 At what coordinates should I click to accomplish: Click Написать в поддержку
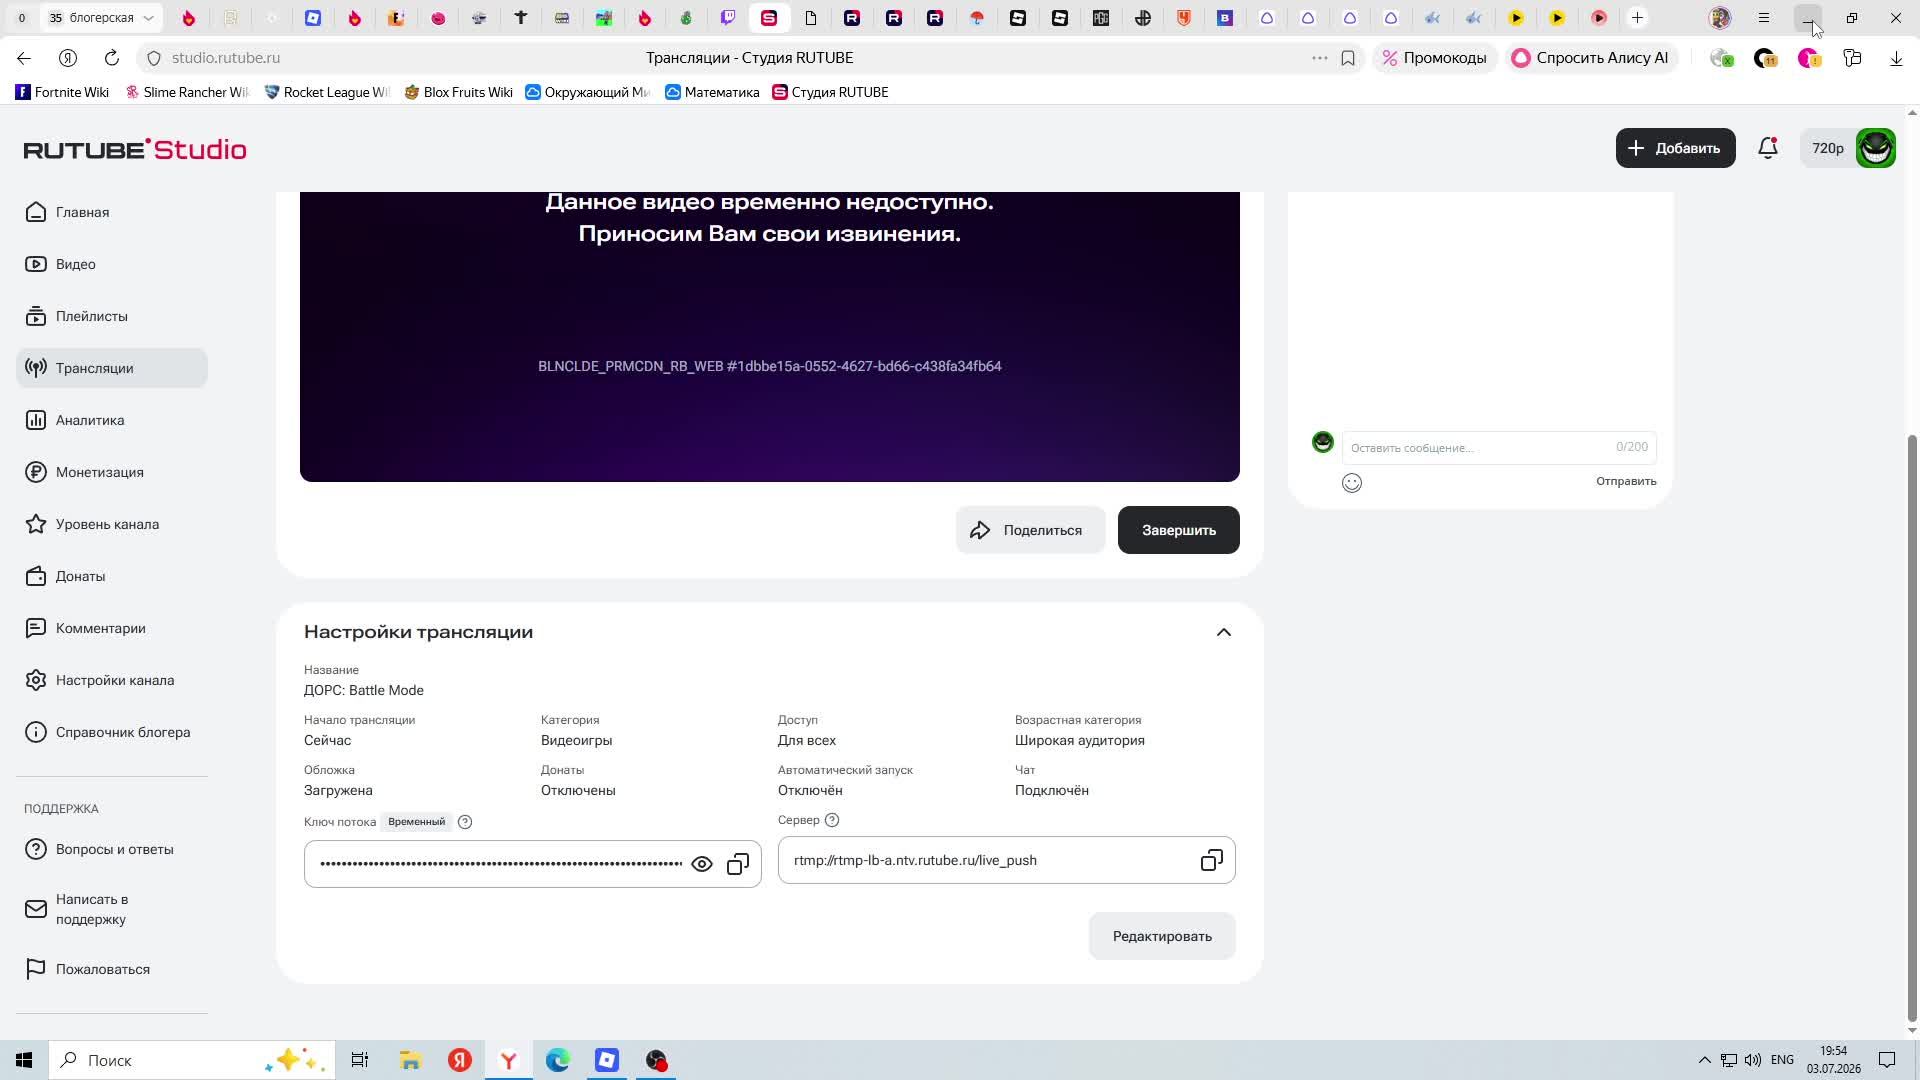click(112, 909)
